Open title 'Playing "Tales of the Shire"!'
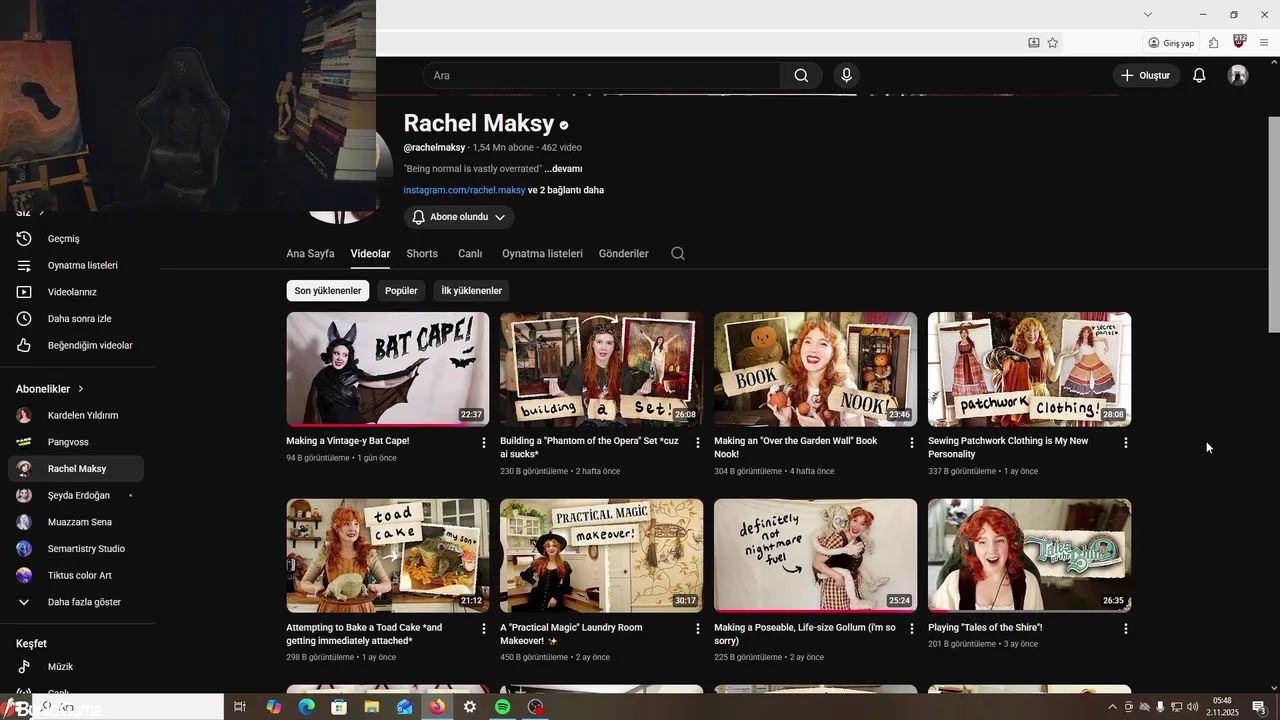Image resolution: width=1280 pixels, height=720 pixels. [985, 628]
